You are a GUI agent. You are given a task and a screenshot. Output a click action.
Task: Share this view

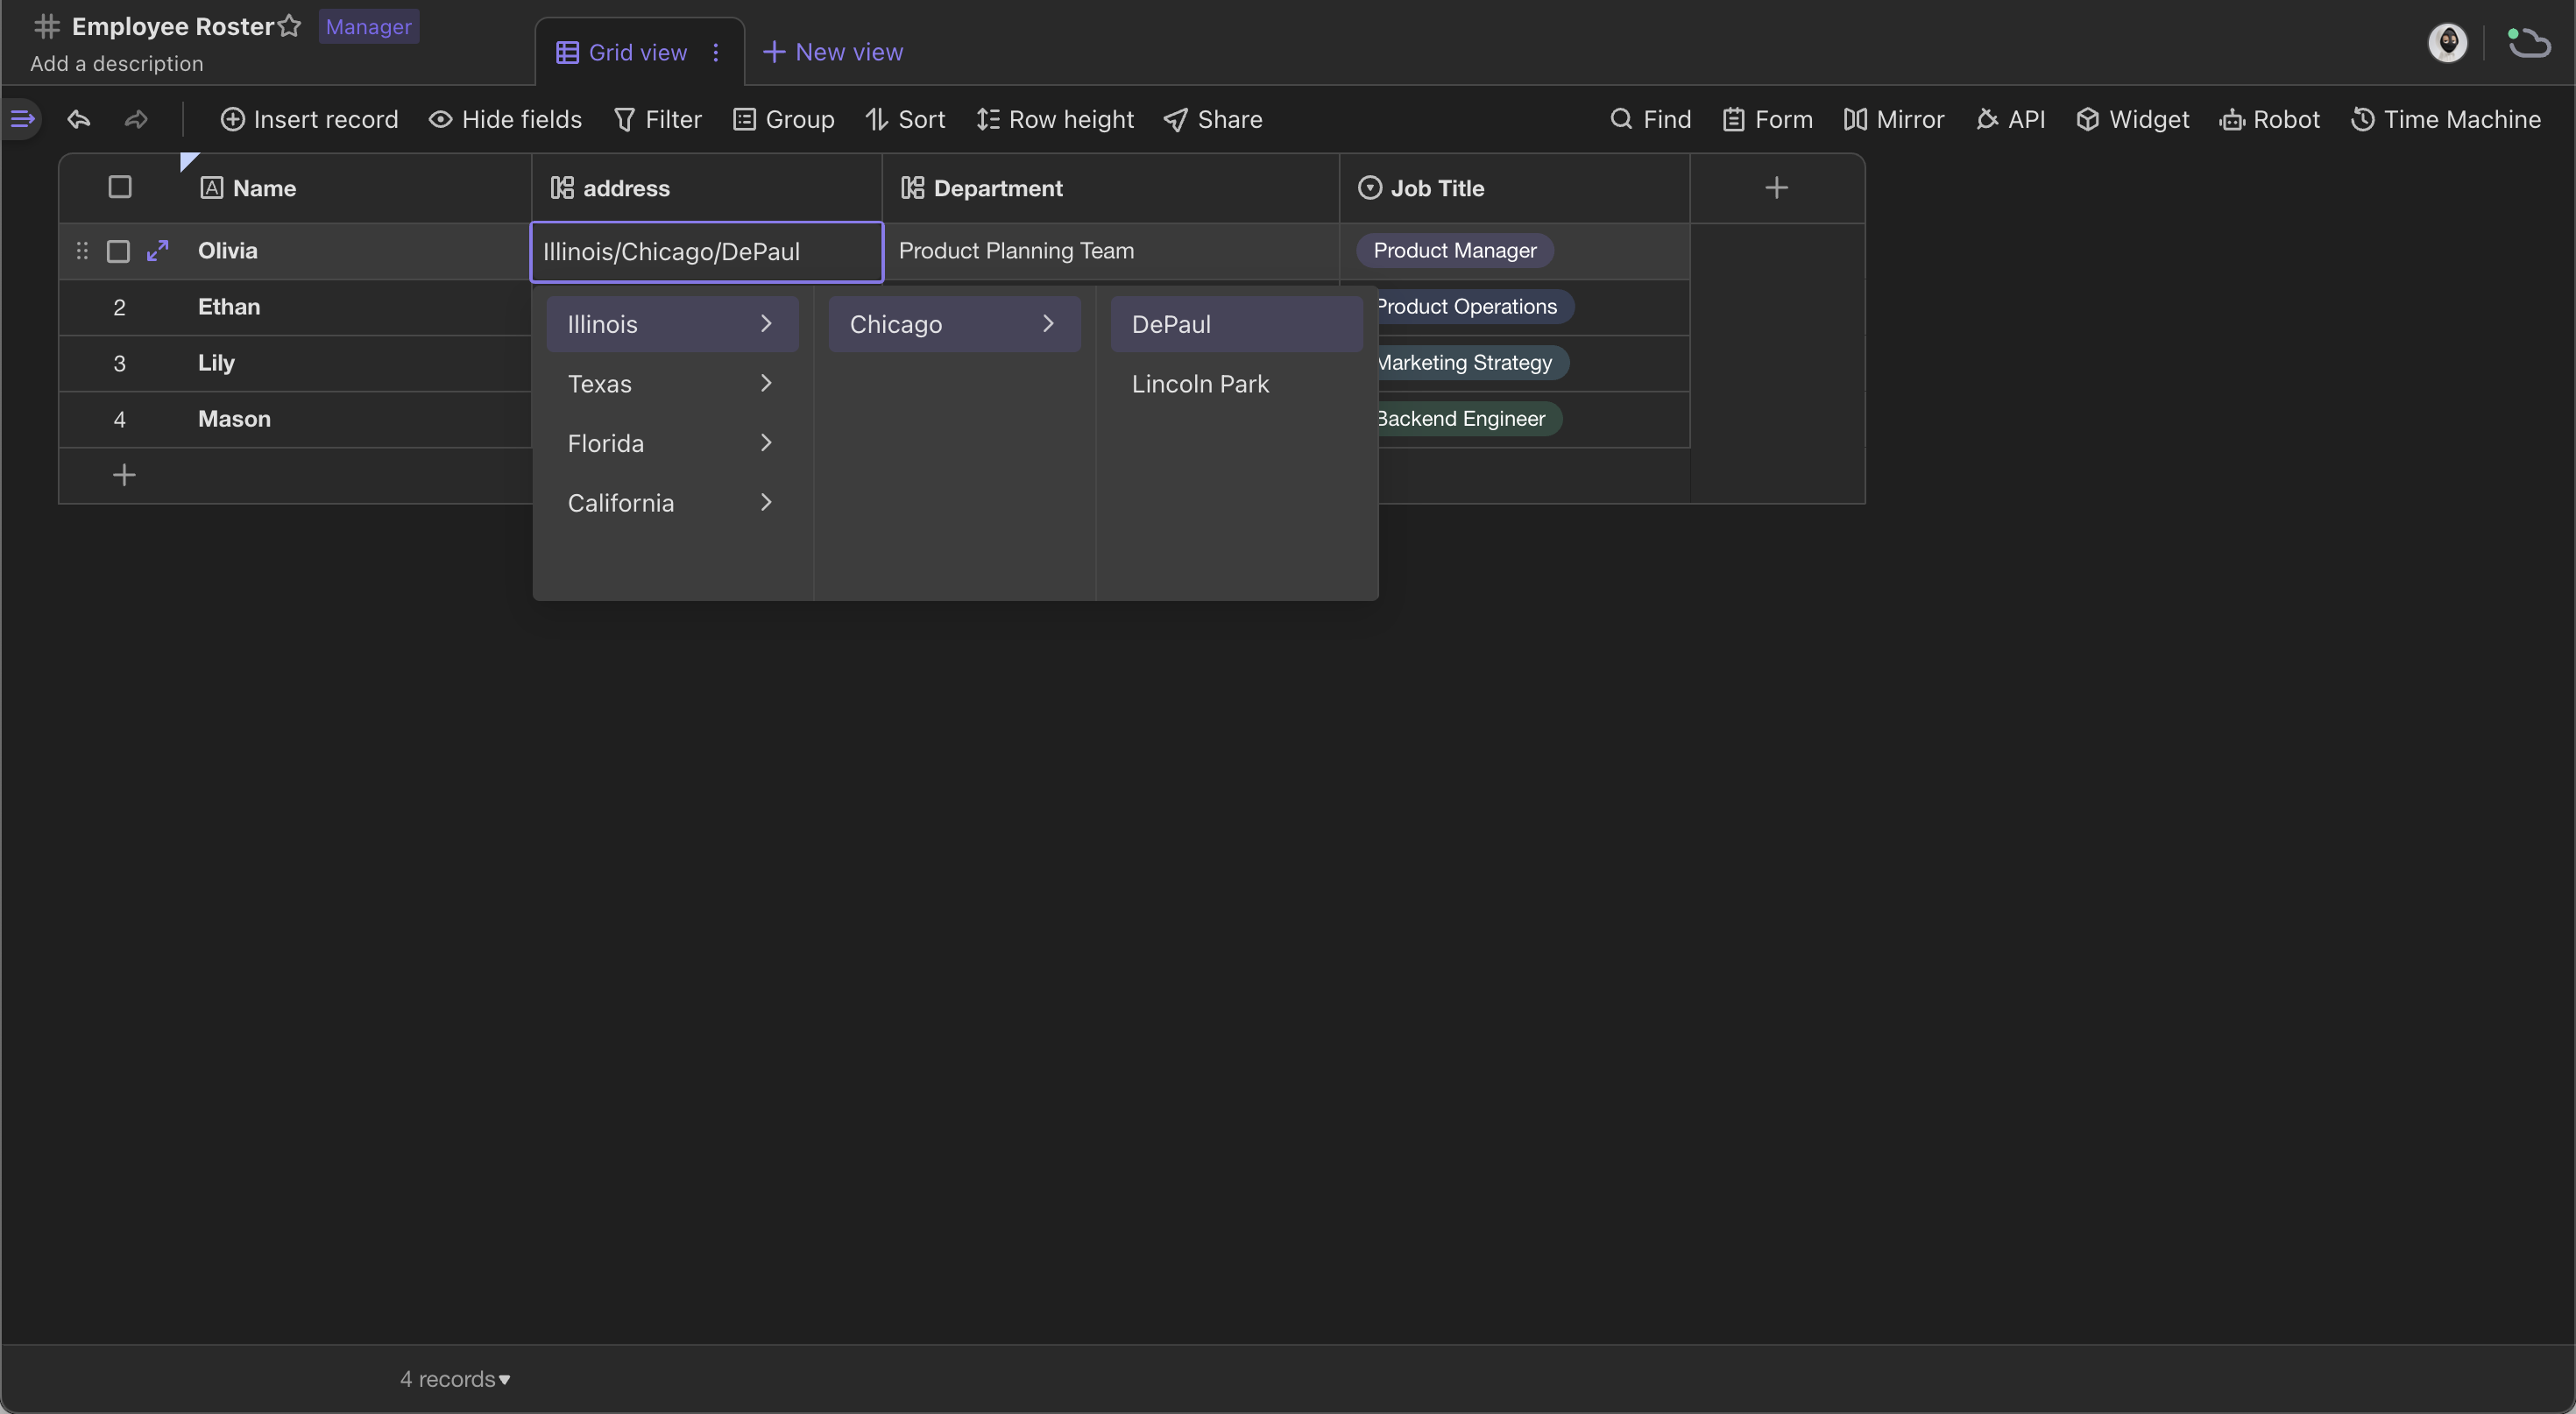pyautogui.click(x=1213, y=120)
